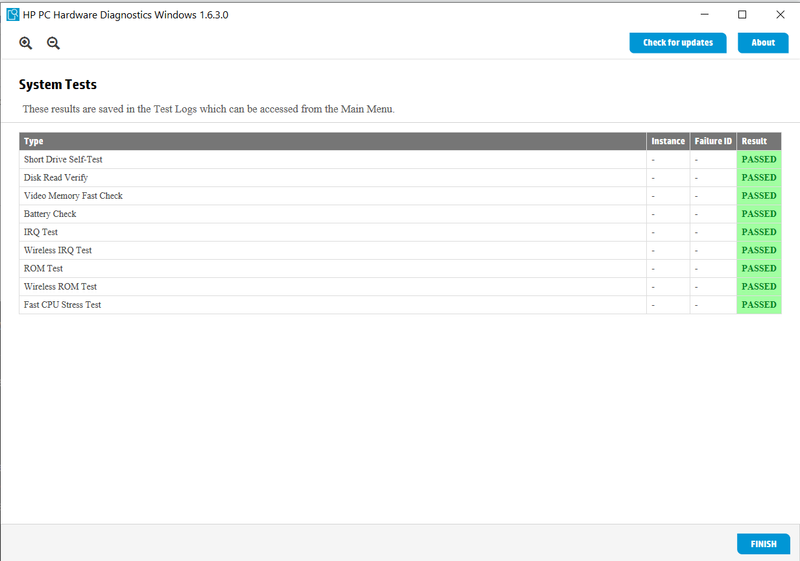800x561 pixels.
Task: Minimize the diagnostics window
Action: point(705,15)
